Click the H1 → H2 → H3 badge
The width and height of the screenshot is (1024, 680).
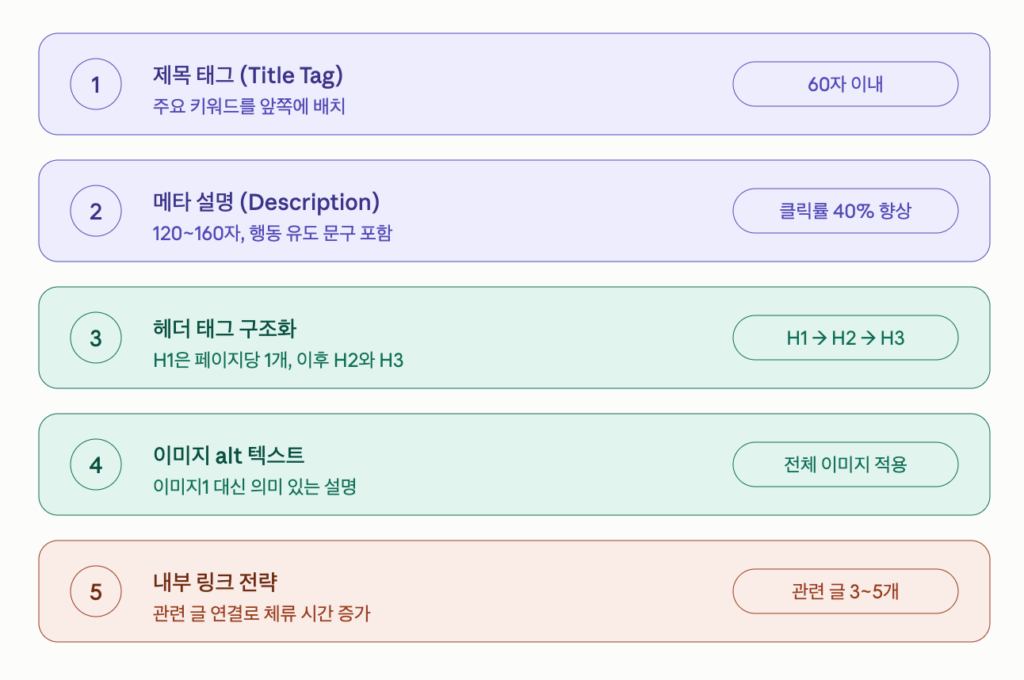pyautogui.click(x=846, y=338)
